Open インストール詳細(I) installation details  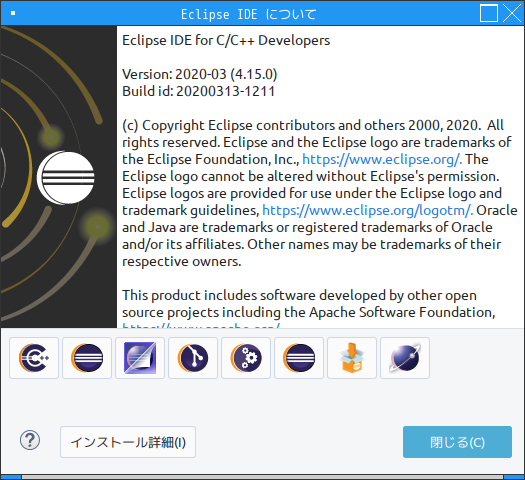pyautogui.click(x=128, y=442)
